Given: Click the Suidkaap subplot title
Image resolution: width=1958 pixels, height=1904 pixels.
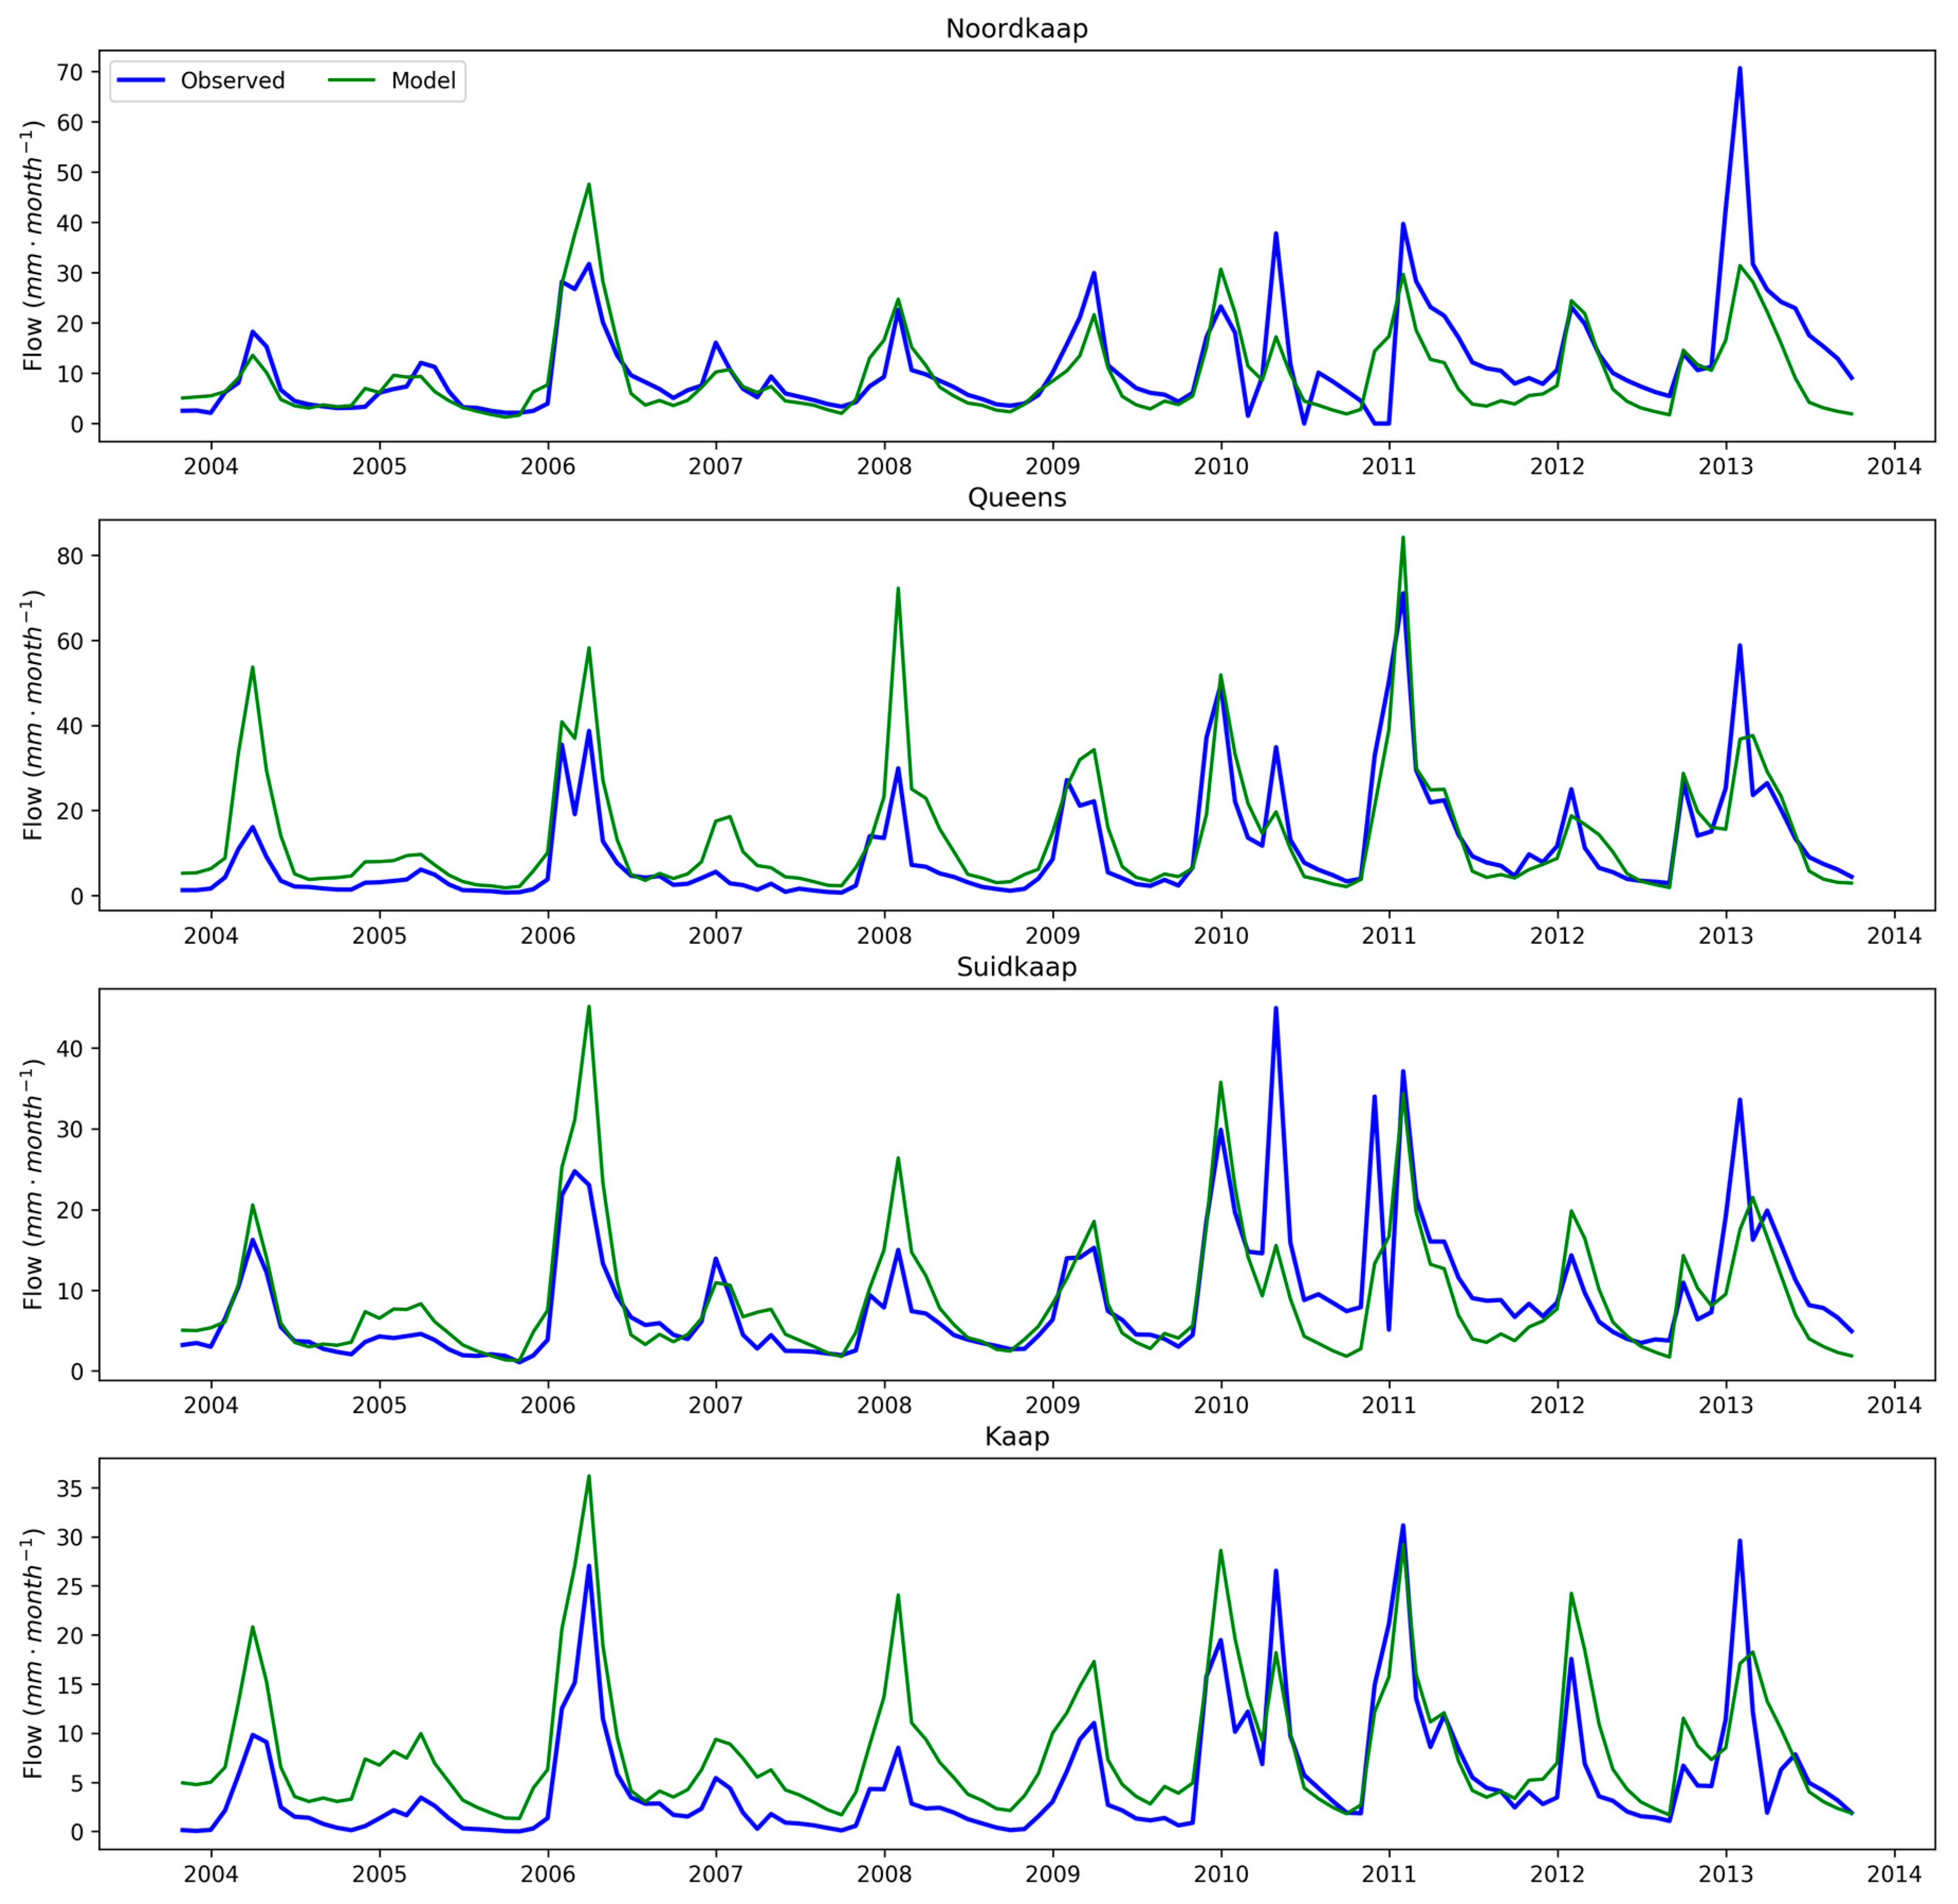Looking at the screenshot, I should [1016, 967].
